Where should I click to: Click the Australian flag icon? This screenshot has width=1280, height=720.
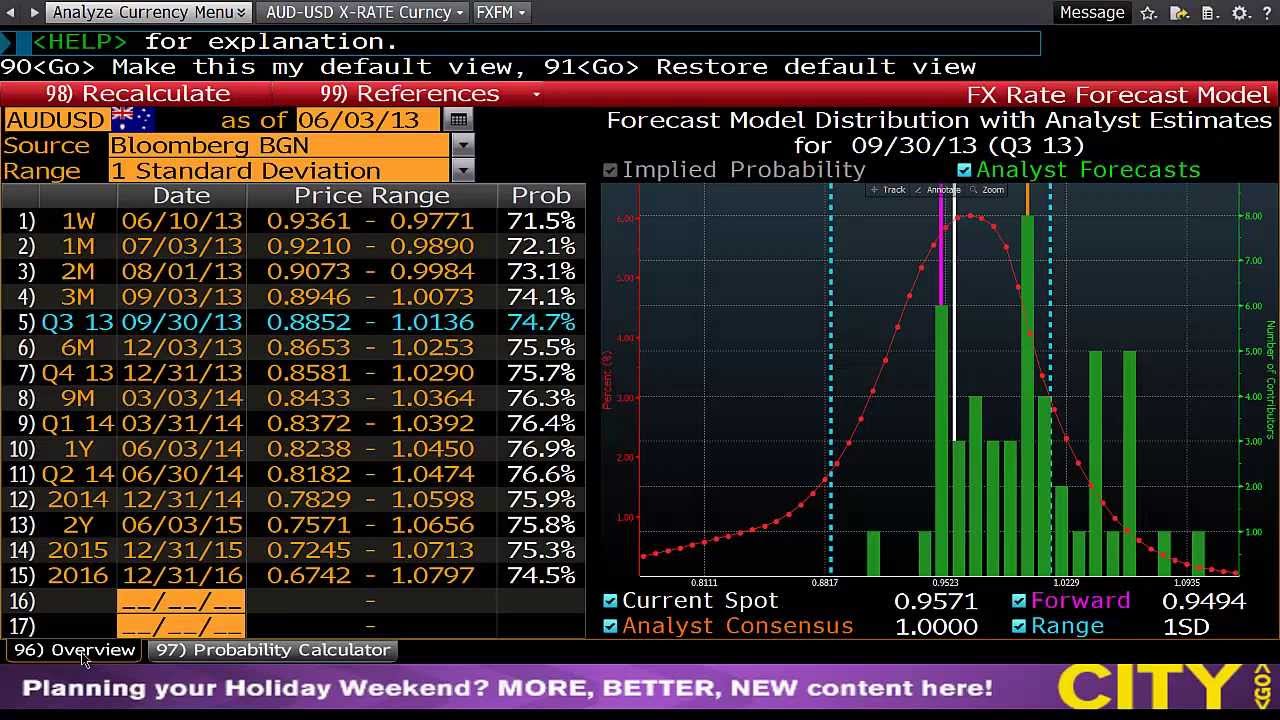coord(132,119)
